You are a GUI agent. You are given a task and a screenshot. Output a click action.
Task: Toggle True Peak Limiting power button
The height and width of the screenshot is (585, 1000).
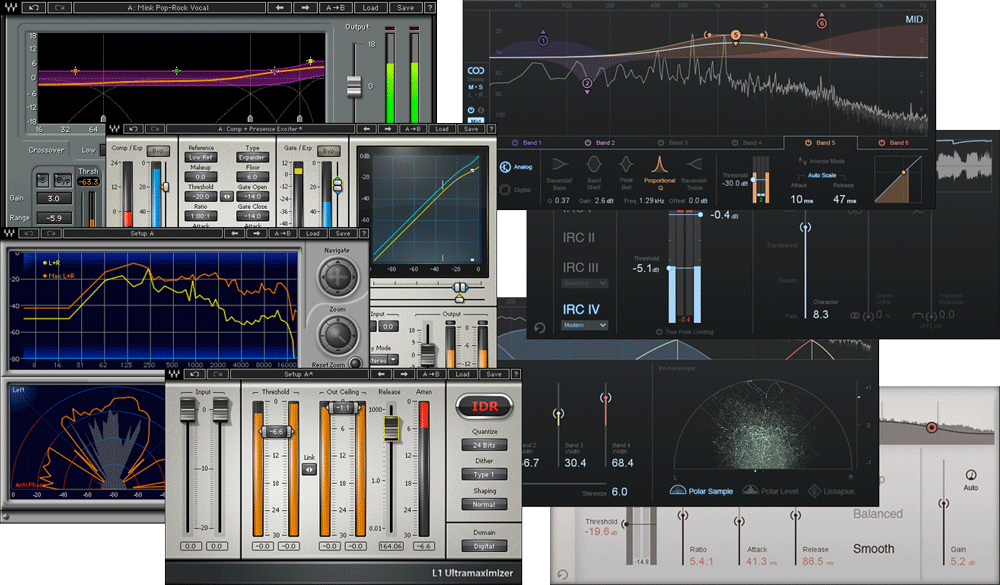pos(659,332)
